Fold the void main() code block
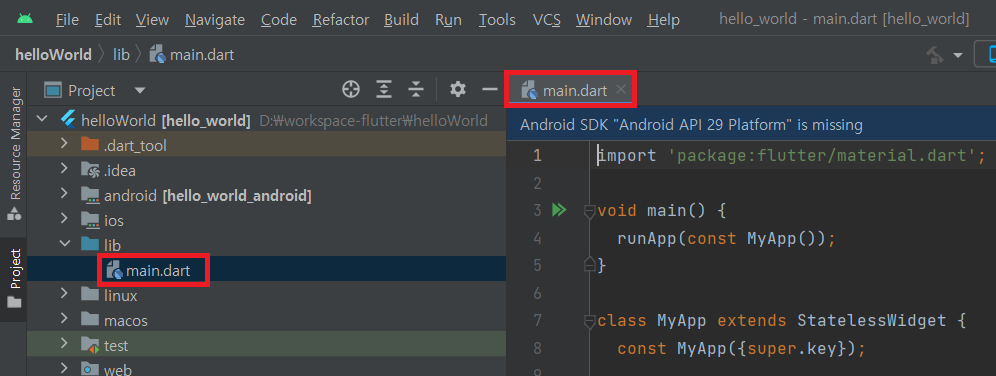The image size is (996, 376). pyautogui.click(x=589, y=212)
